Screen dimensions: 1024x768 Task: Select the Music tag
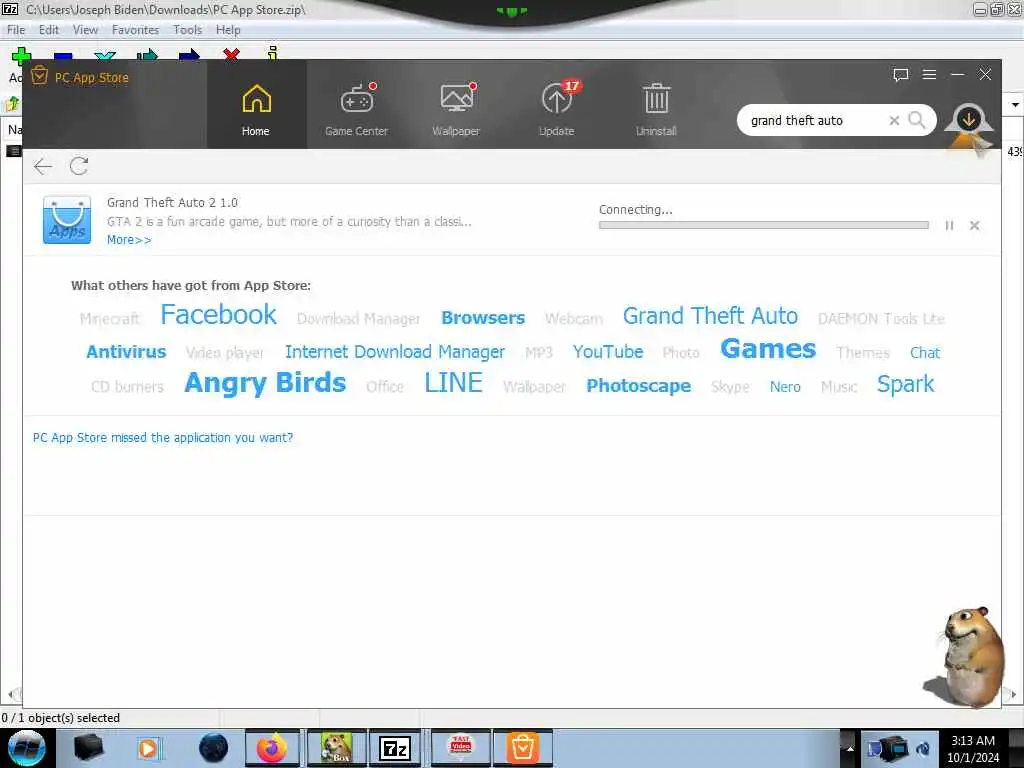pyautogui.click(x=839, y=387)
